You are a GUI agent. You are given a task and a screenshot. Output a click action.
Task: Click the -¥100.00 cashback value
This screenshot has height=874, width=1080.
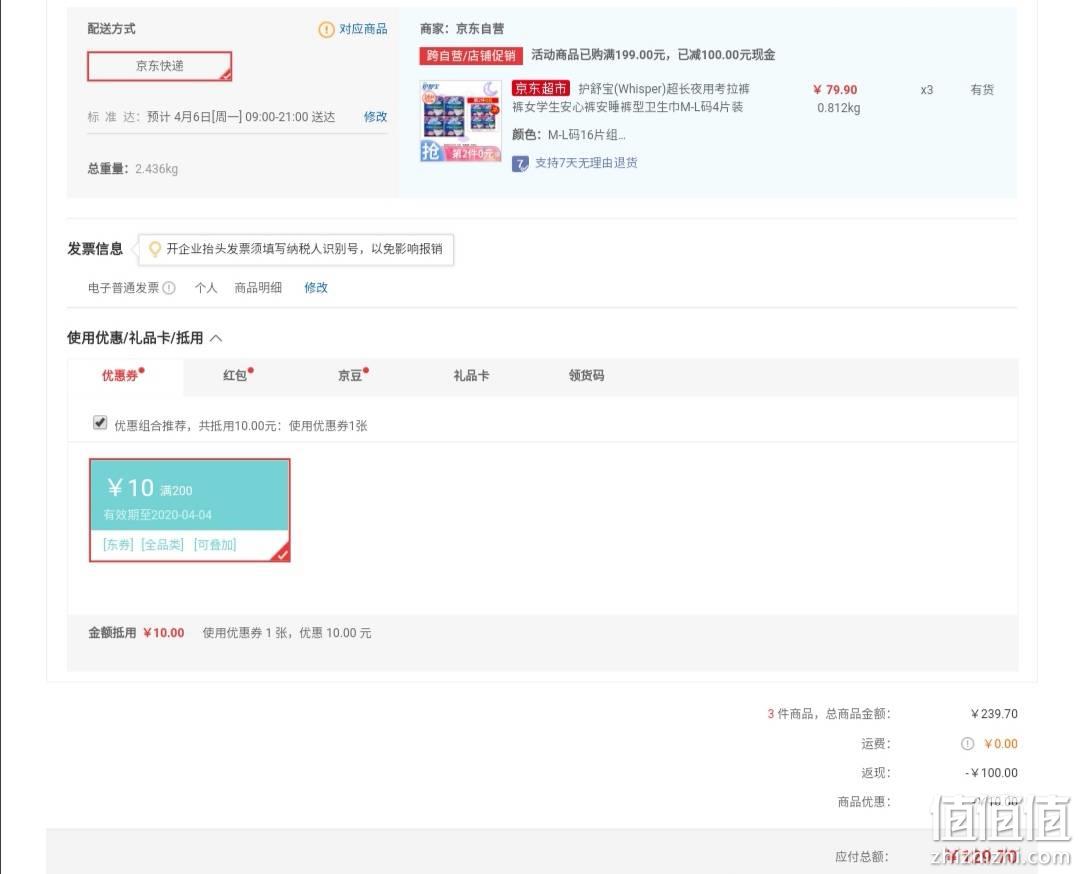point(991,773)
